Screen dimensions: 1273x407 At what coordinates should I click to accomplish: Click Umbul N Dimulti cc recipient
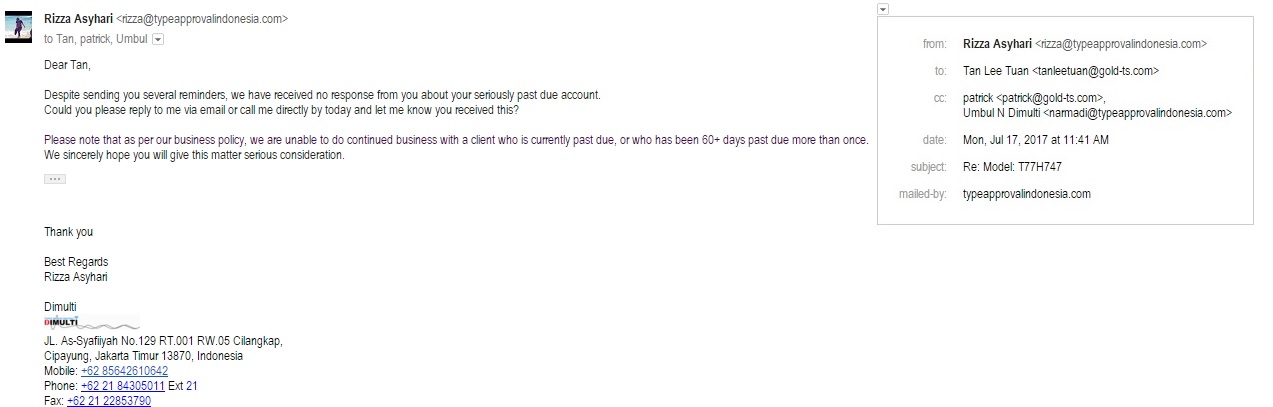click(x=1097, y=113)
